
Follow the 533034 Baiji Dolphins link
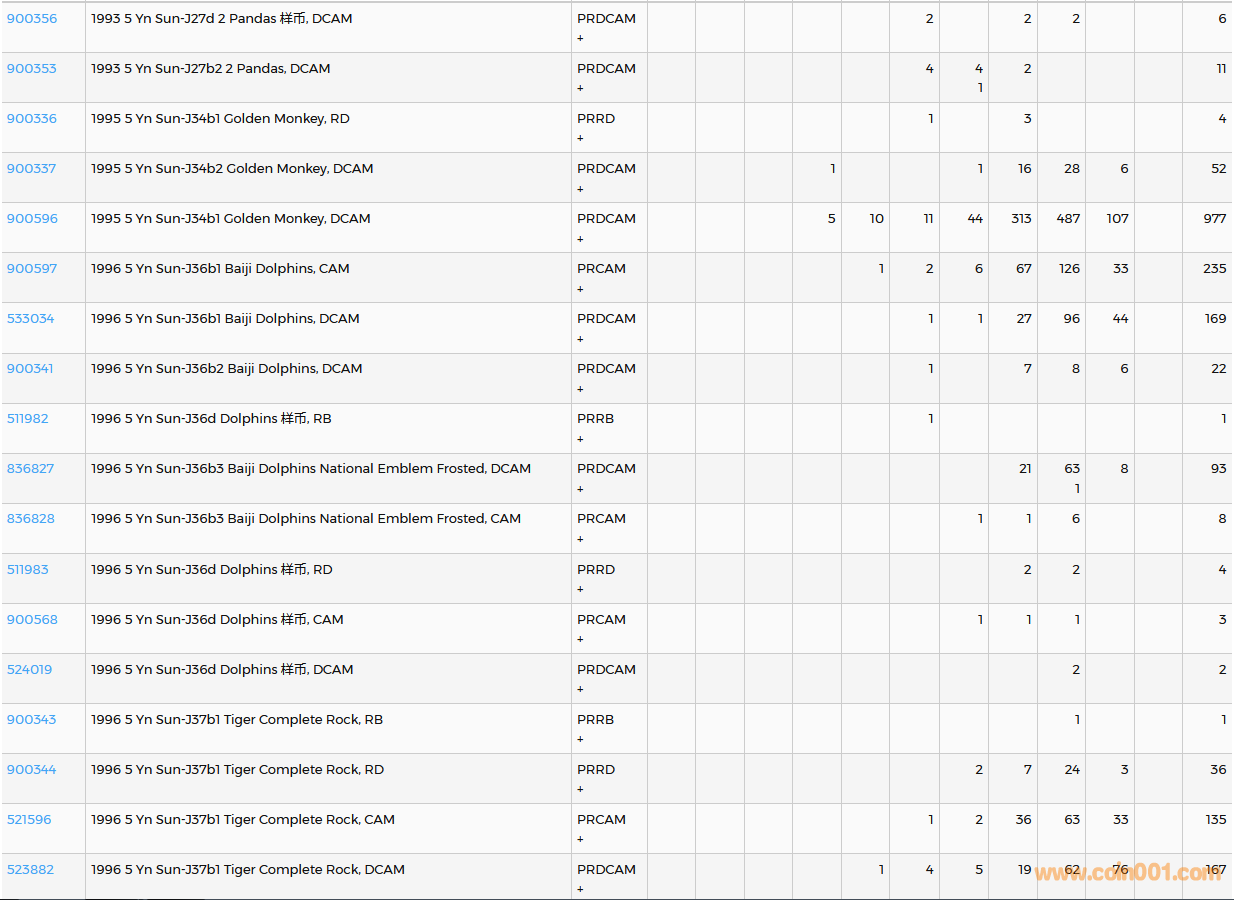pyautogui.click(x=31, y=319)
